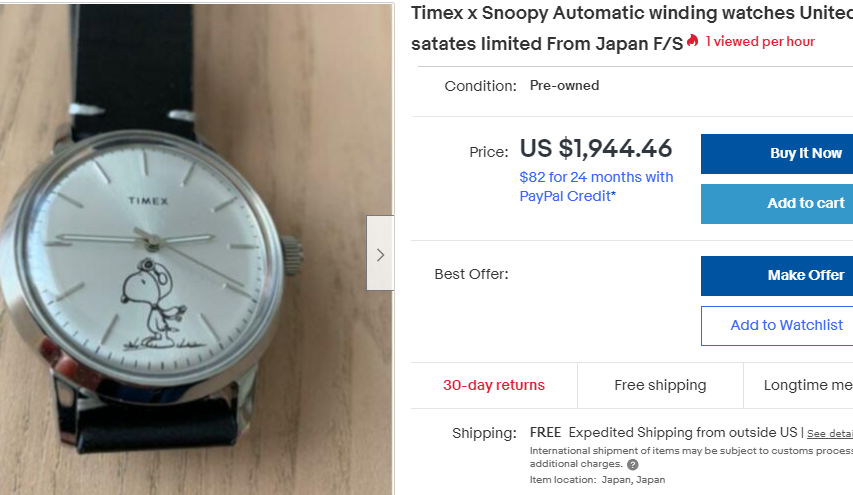Click the Snoopy watch product photo

tap(190, 250)
